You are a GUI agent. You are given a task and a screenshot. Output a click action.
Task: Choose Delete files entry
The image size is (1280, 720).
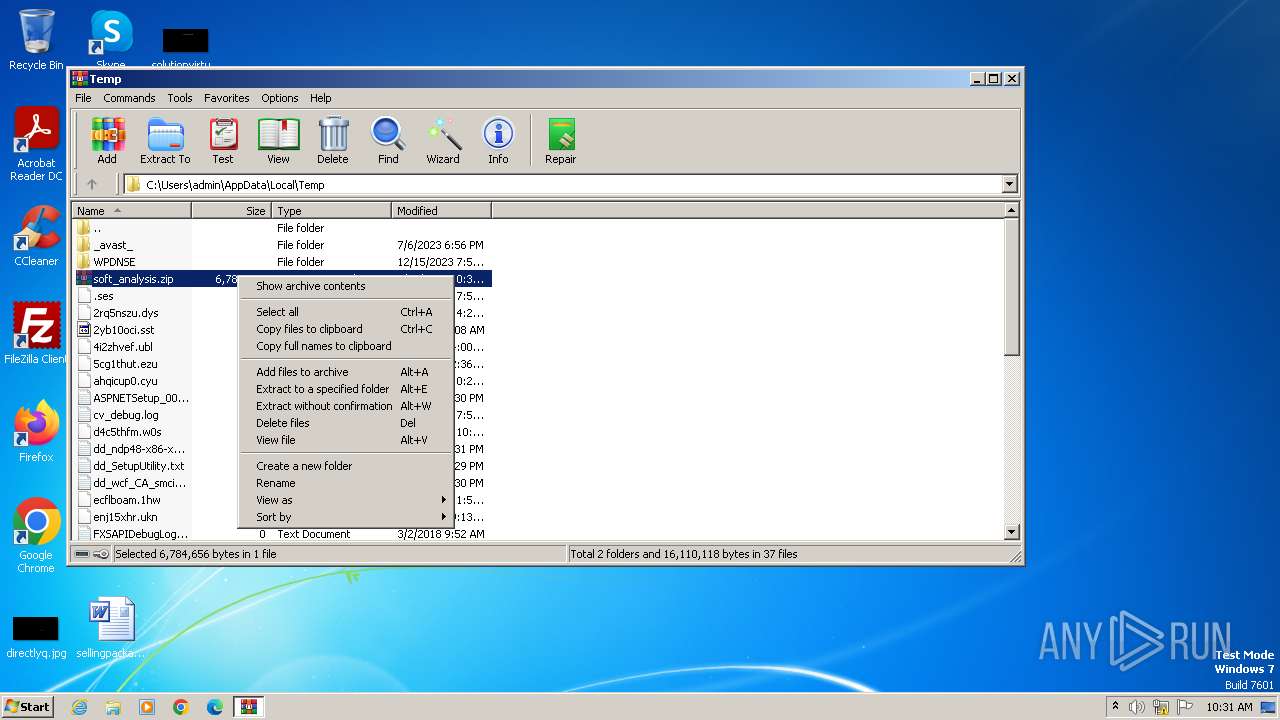pyautogui.click(x=346, y=423)
